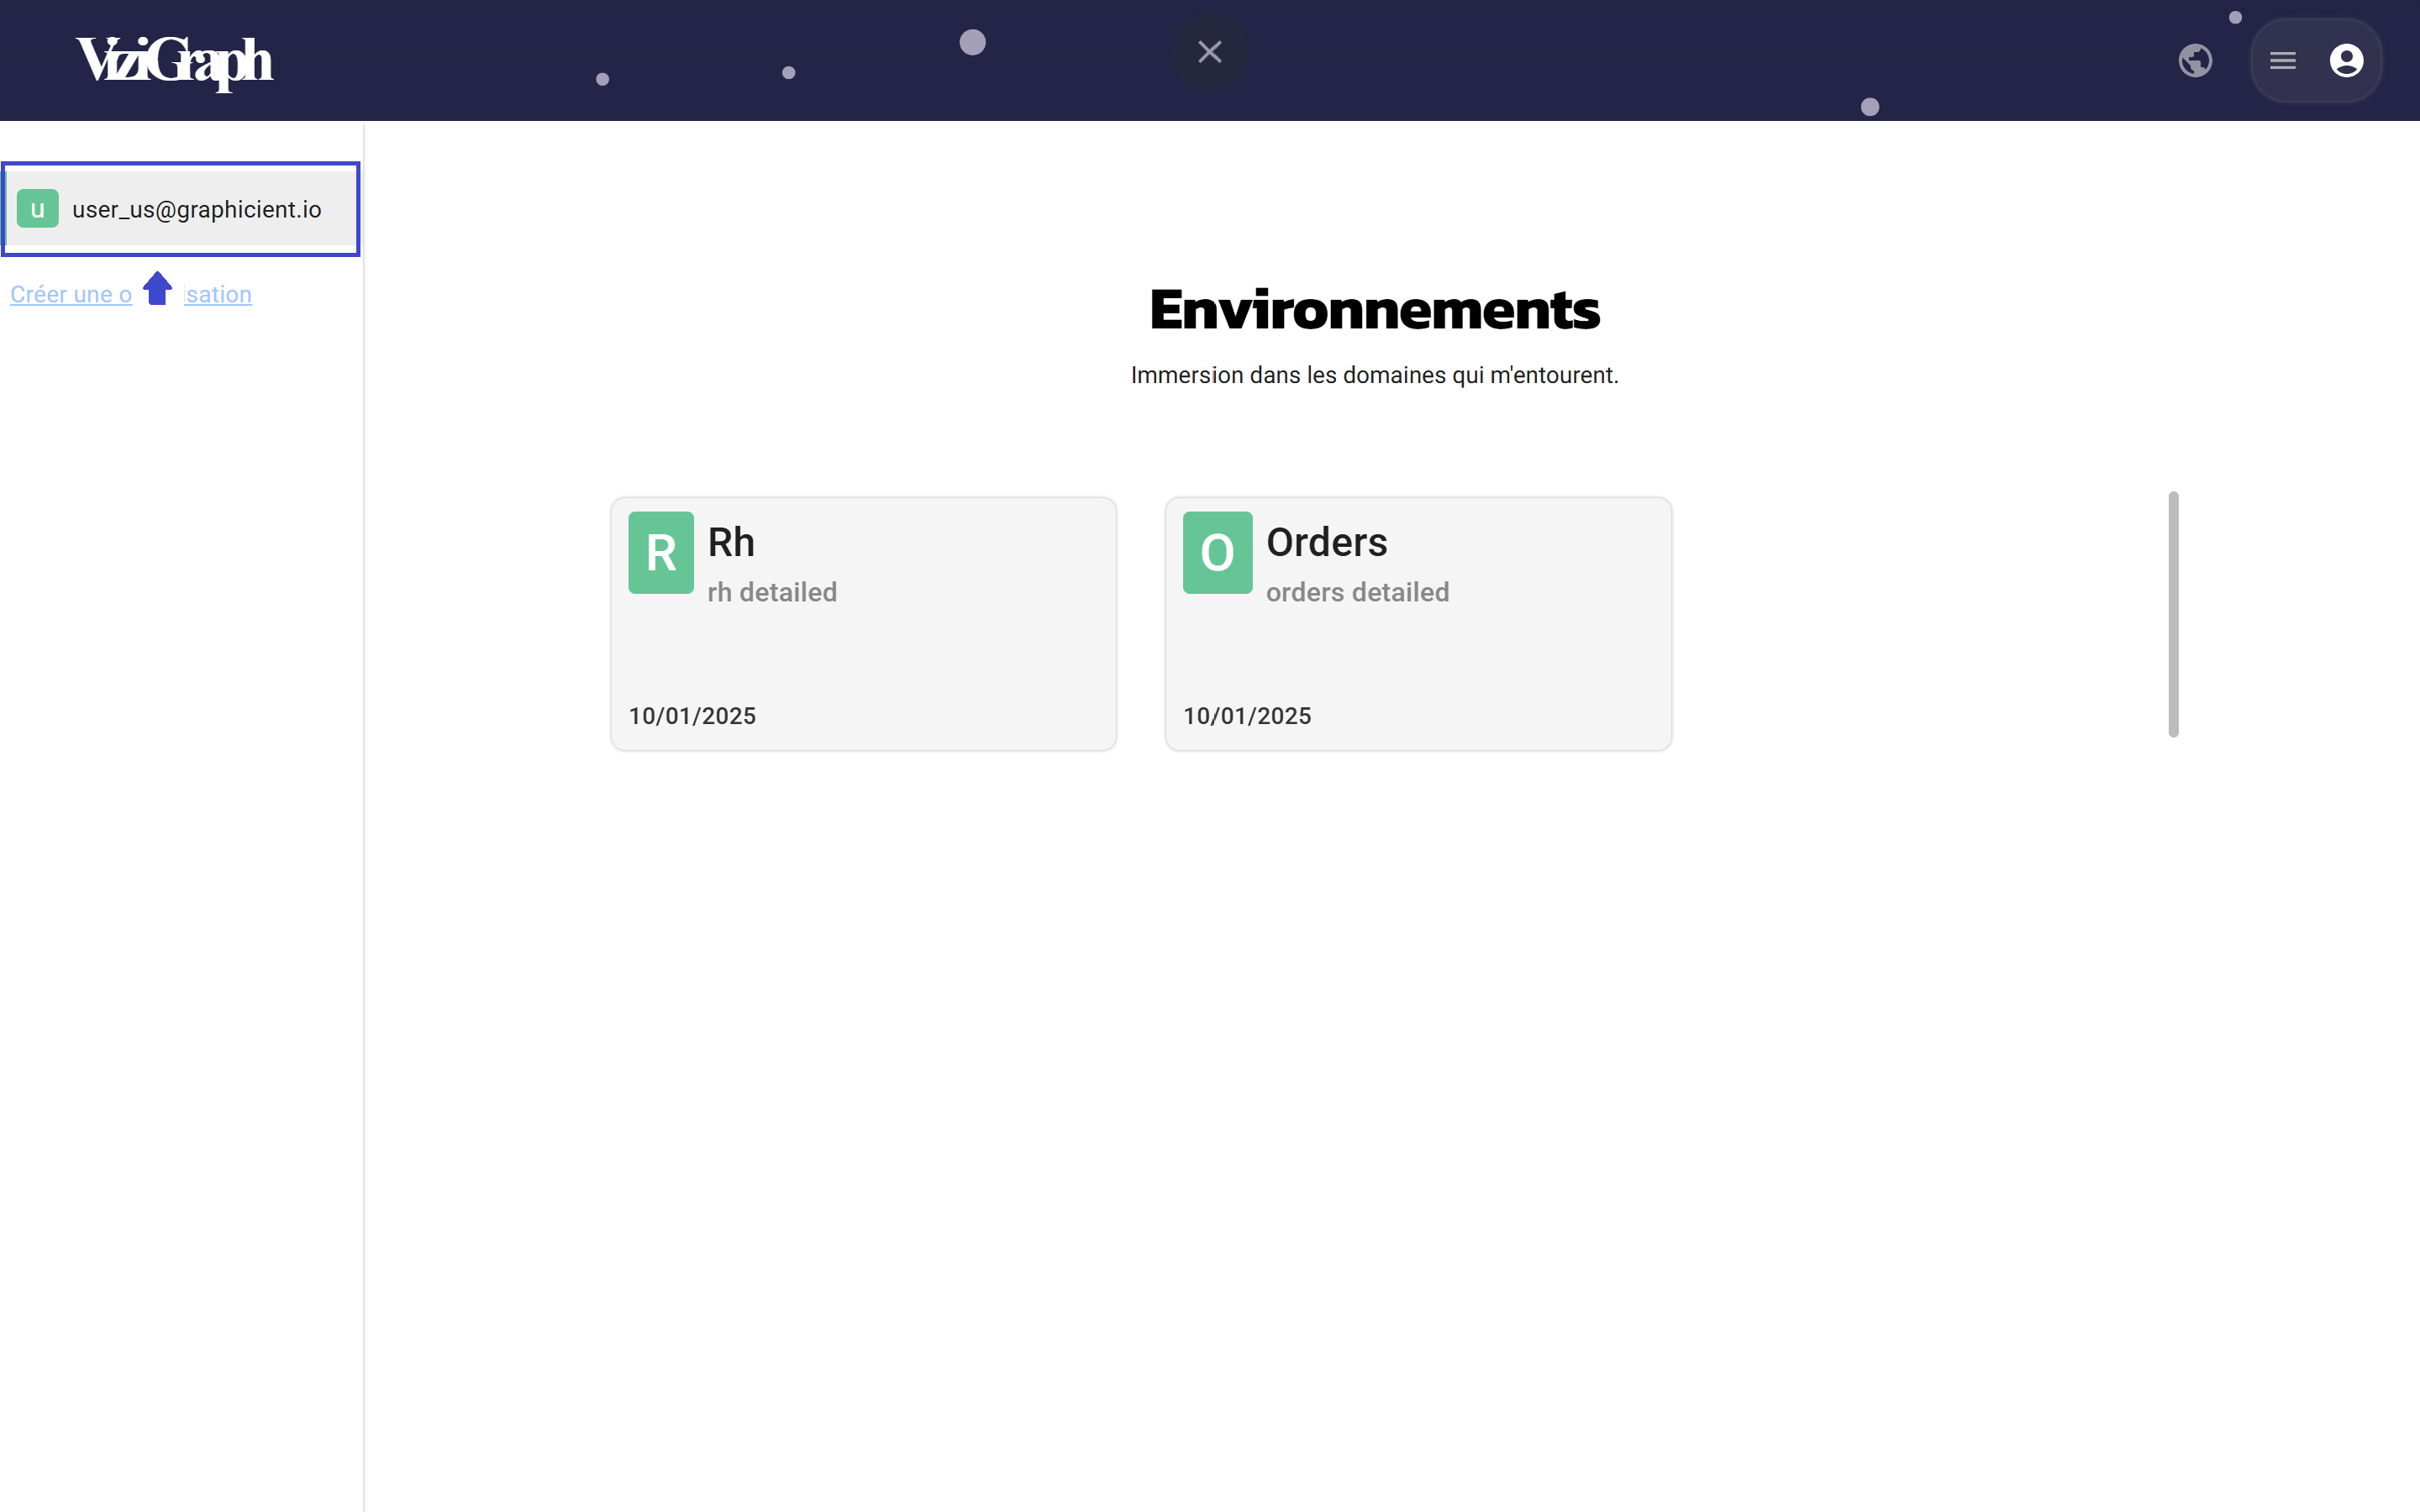This screenshot has width=2420, height=1512.
Task: Click the green R icon on Rh card
Action: tap(660, 553)
